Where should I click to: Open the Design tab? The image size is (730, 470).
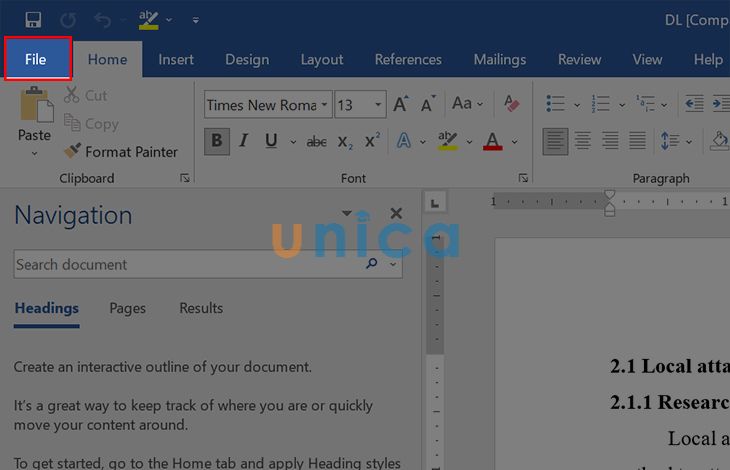pyautogui.click(x=247, y=60)
